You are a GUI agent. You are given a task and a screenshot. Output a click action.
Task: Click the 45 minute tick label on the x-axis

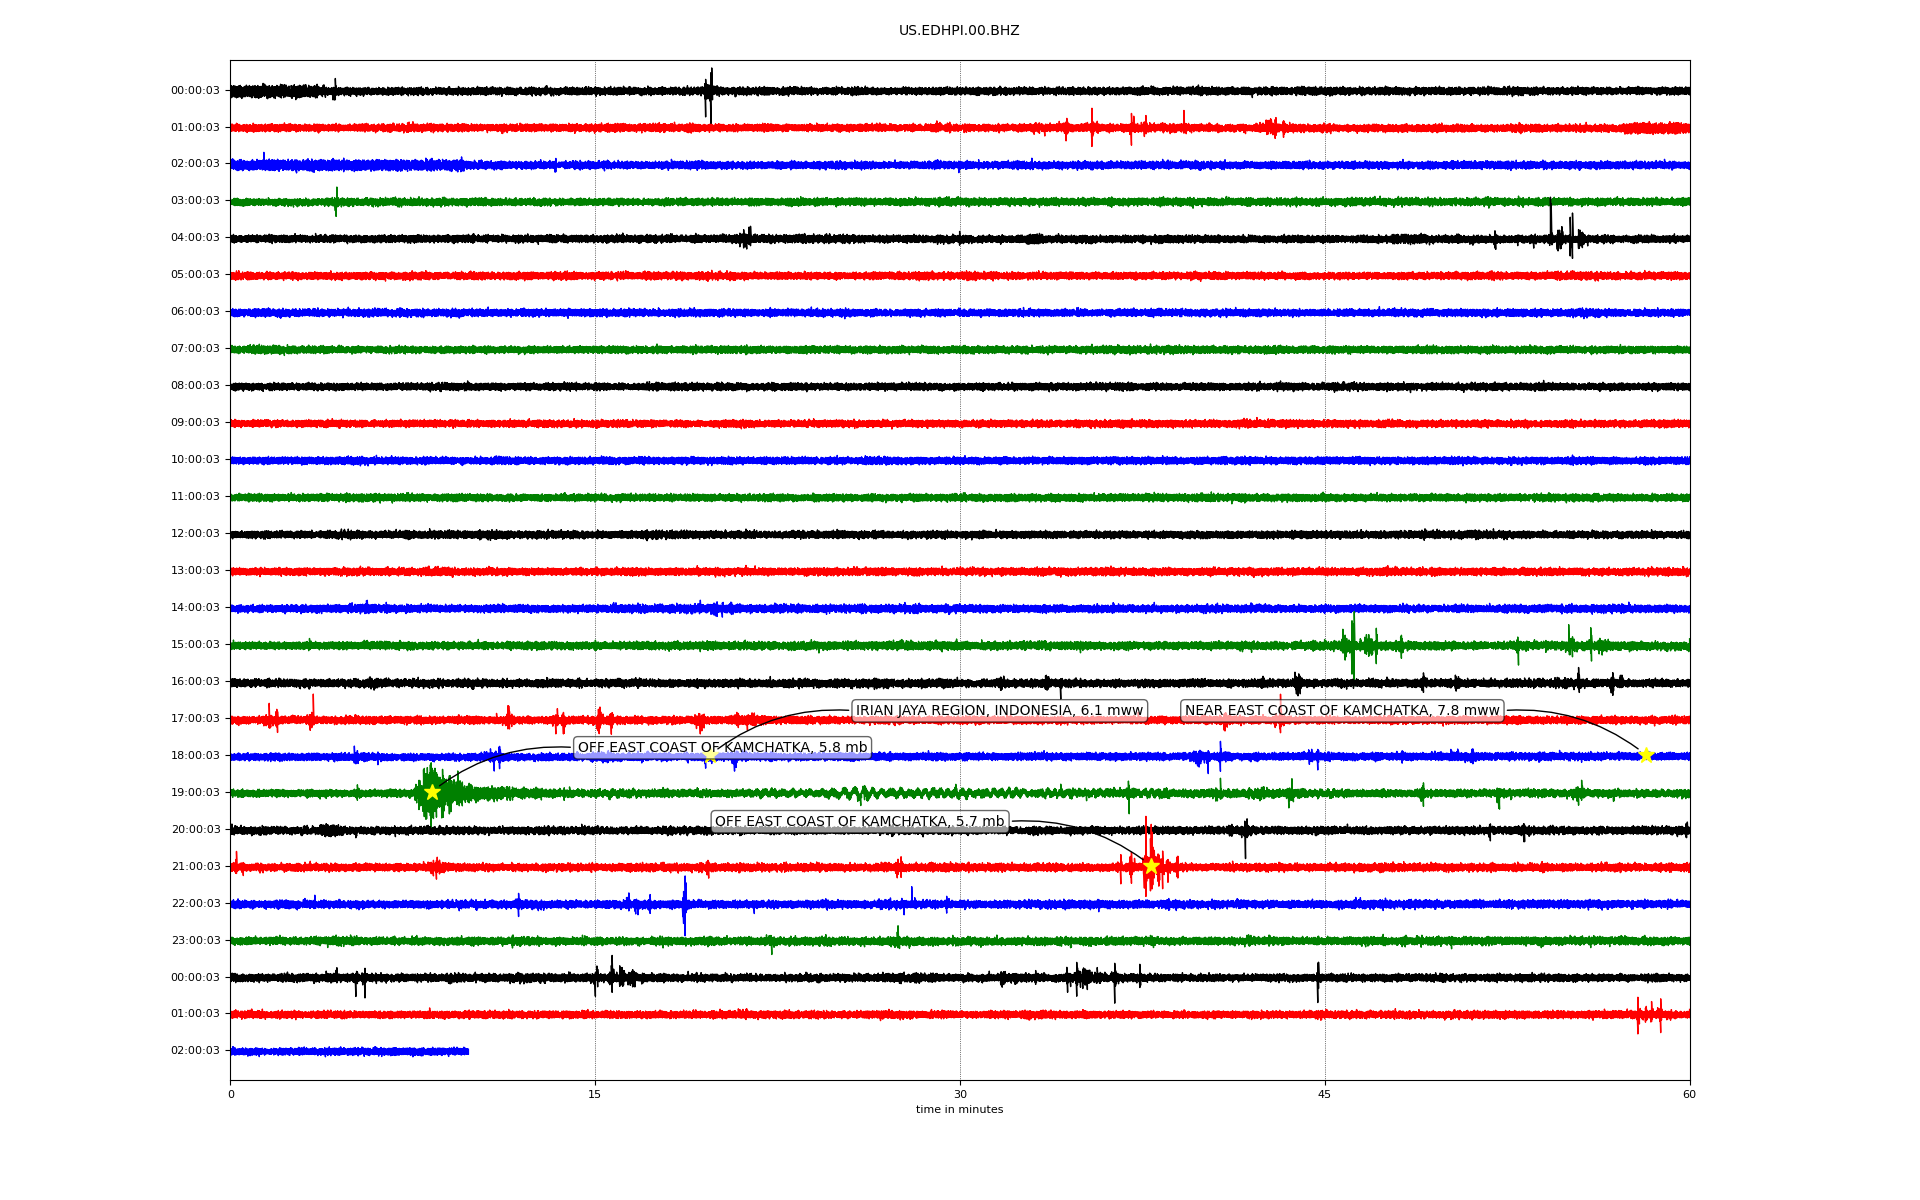(1325, 1095)
